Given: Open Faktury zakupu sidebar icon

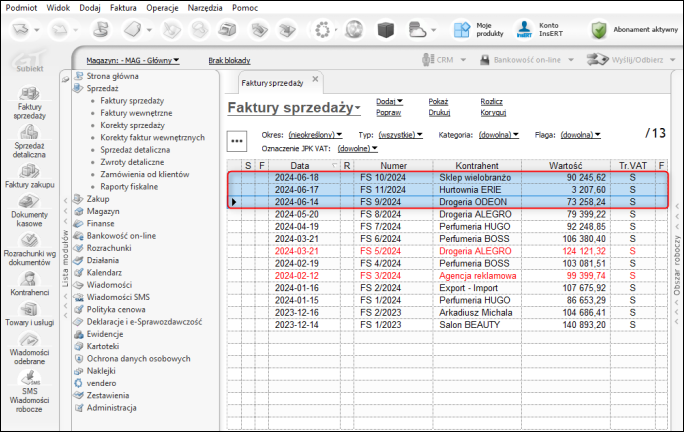Looking at the screenshot, I should coord(28,172).
